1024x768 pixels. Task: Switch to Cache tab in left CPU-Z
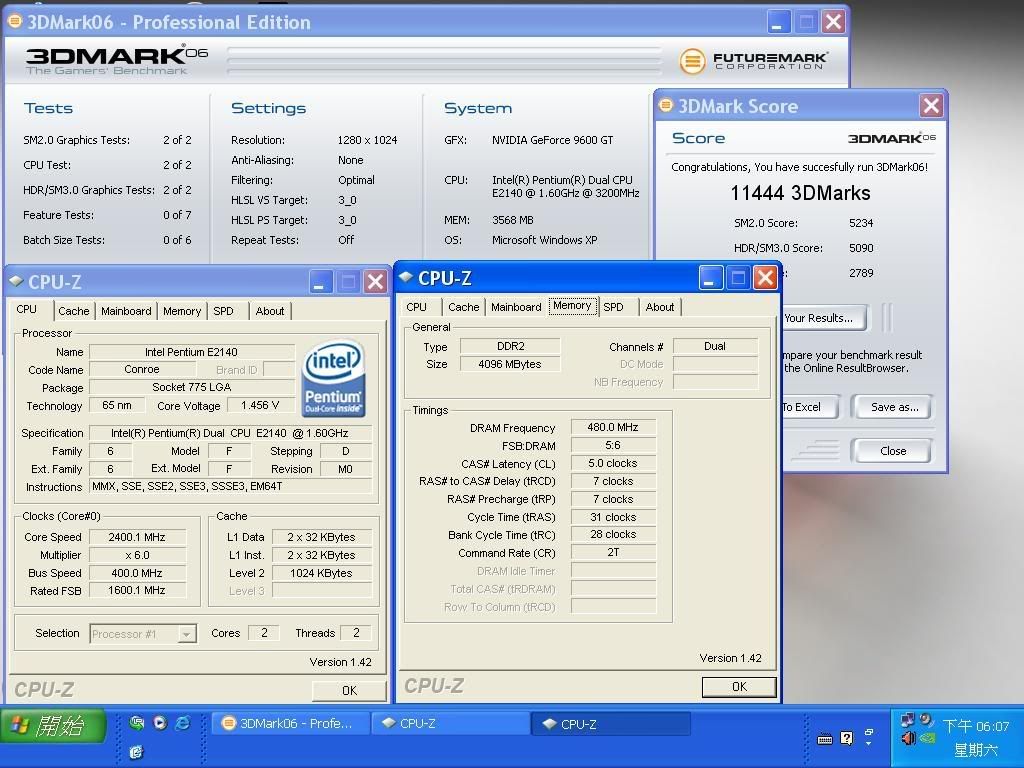point(74,311)
